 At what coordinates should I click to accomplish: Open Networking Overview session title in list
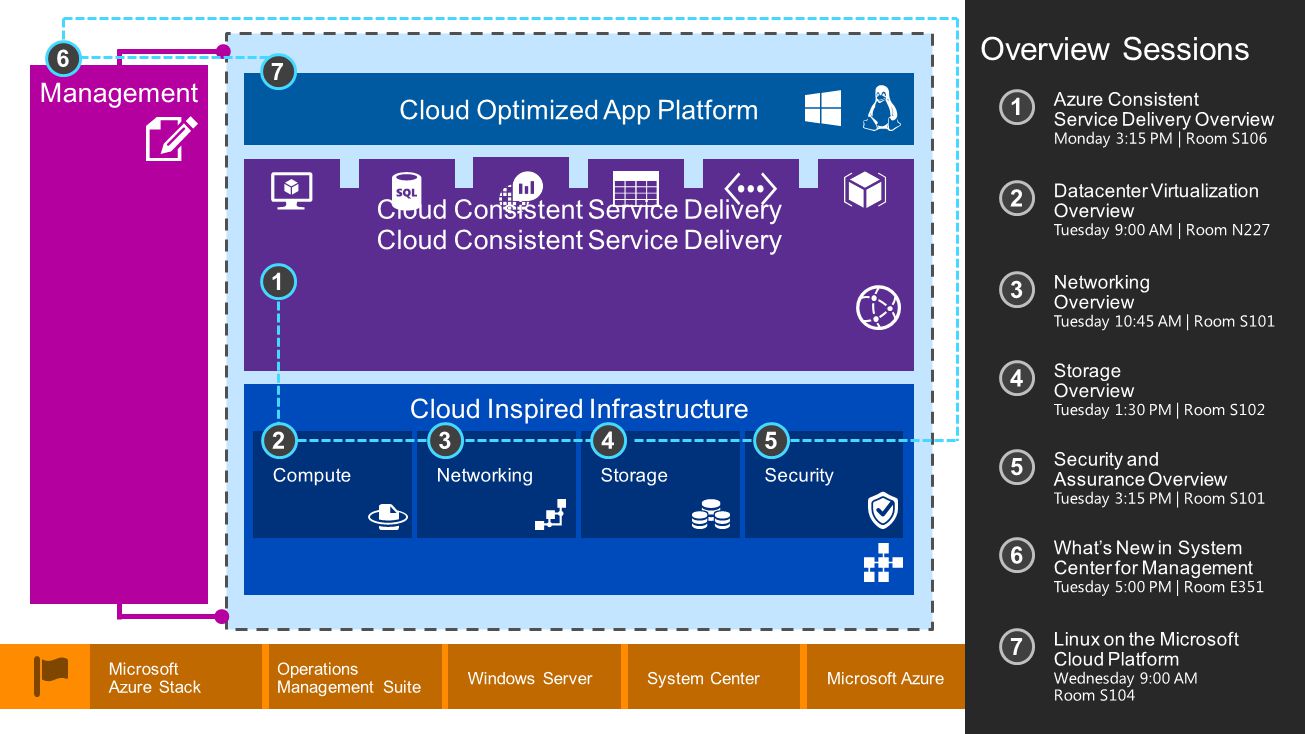[x=1101, y=292]
